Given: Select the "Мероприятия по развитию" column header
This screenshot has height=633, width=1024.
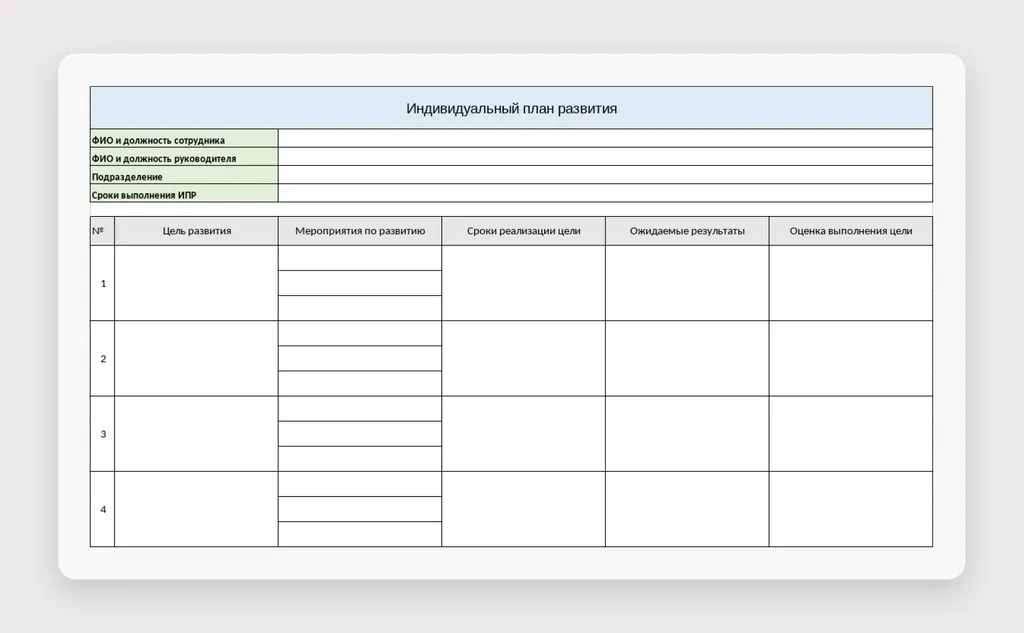Looking at the screenshot, I should pyautogui.click(x=360, y=231).
